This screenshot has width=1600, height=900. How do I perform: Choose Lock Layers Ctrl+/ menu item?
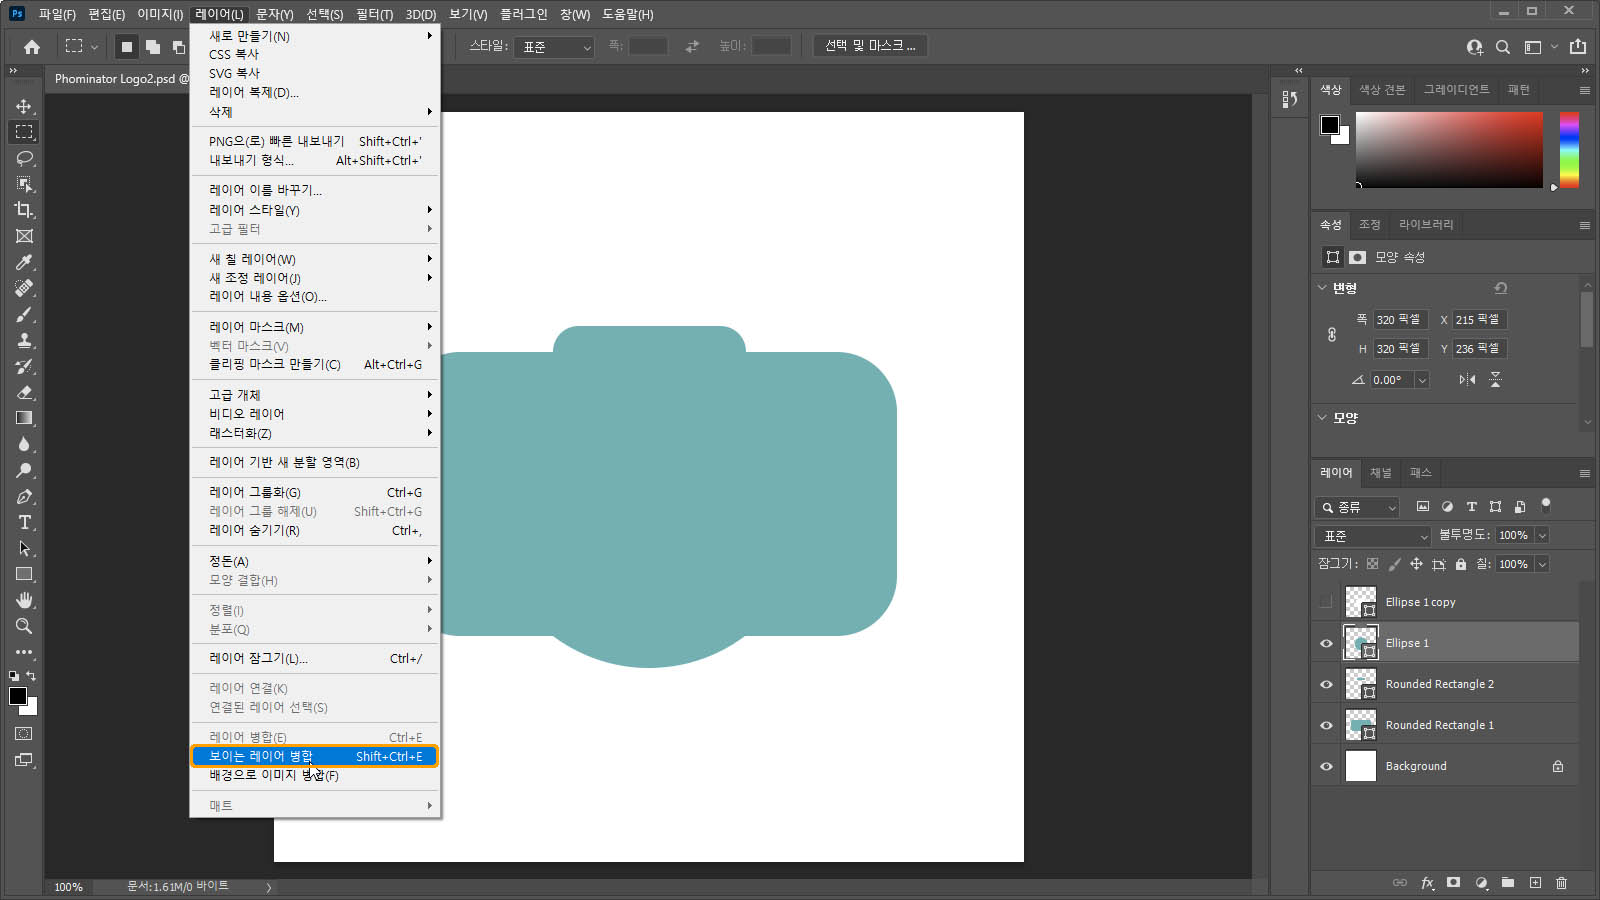[x=315, y=658]
